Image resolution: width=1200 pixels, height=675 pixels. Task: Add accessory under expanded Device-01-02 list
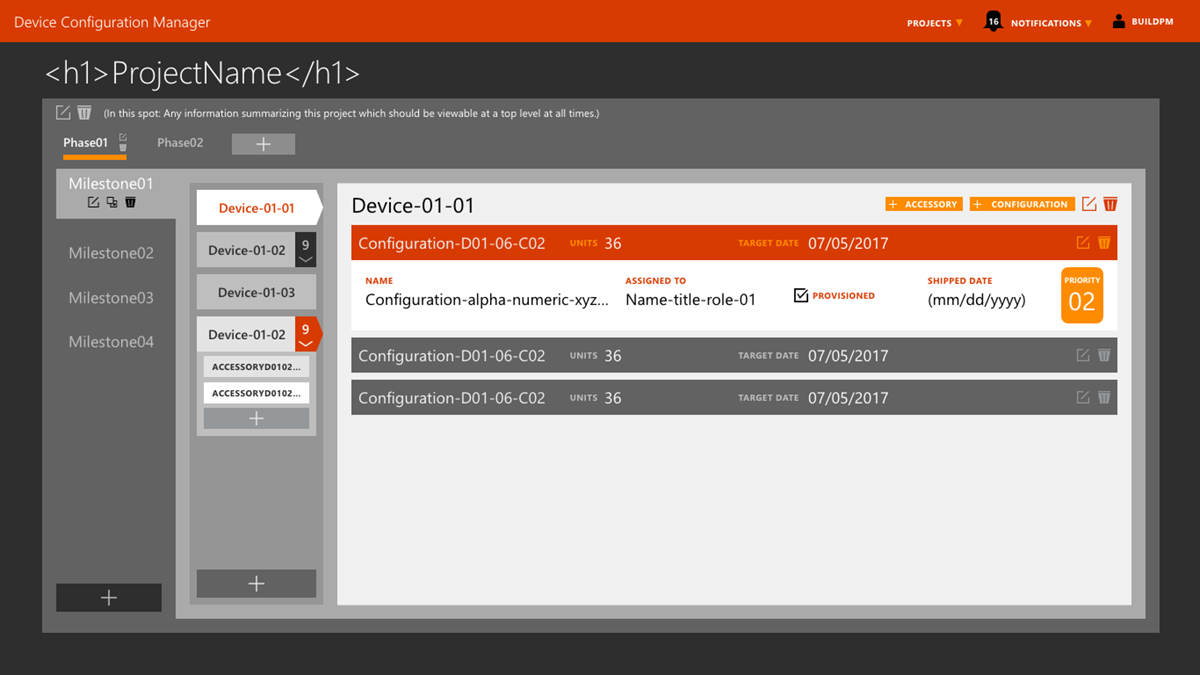click(256, 419)
